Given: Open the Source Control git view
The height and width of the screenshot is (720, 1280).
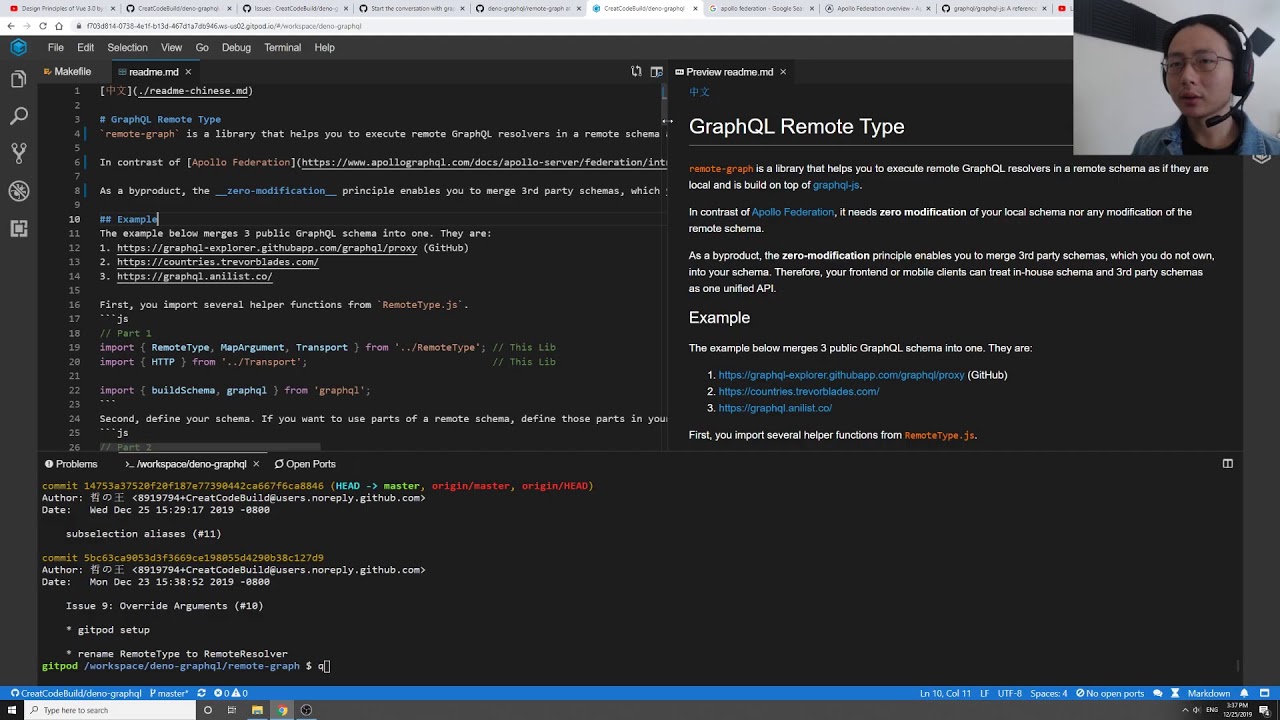Looking at the screenshot, I should [x=18, y=153].
